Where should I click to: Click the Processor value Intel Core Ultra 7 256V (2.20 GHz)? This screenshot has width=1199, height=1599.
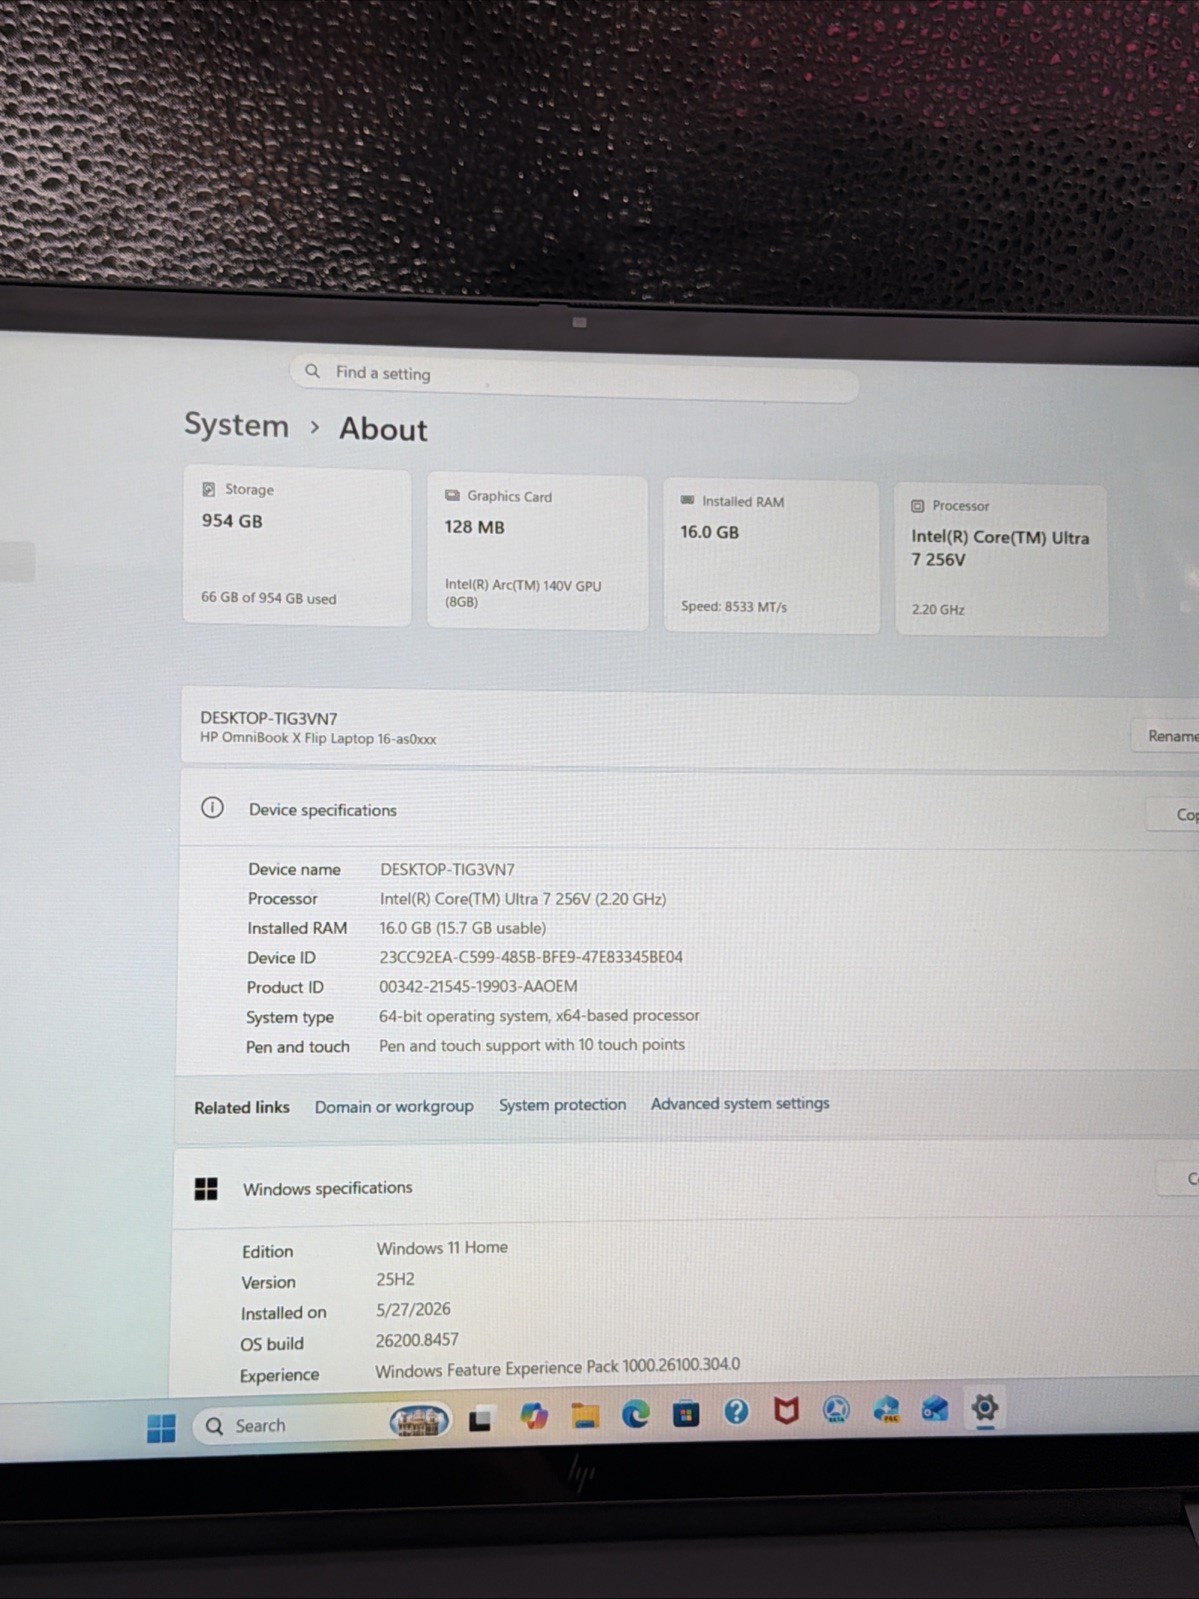(523, 899)
